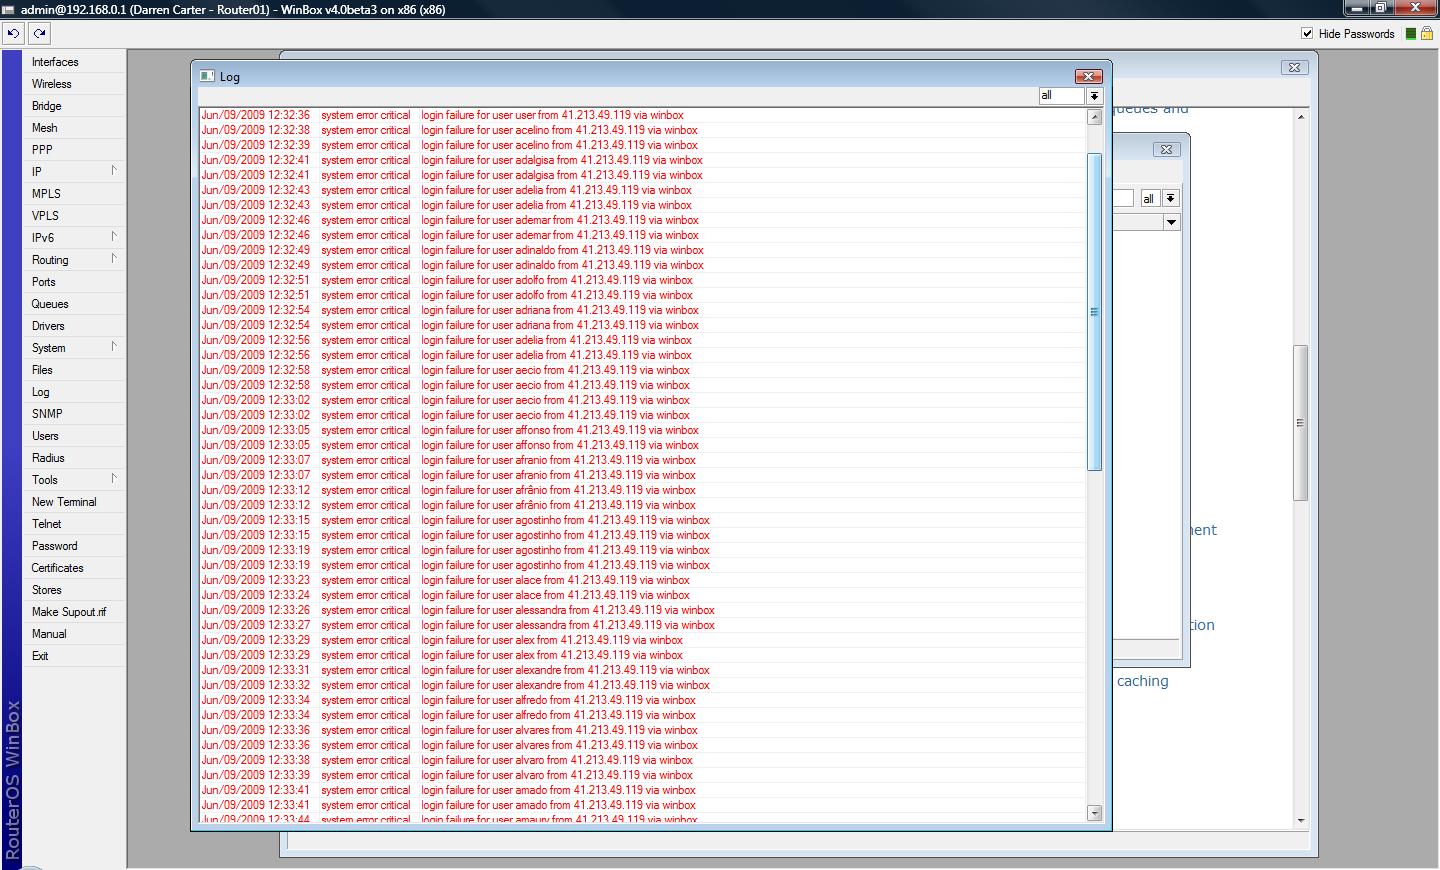Click the Log window 'all' filter field

pyautogui.click(x=1061, y=96)
